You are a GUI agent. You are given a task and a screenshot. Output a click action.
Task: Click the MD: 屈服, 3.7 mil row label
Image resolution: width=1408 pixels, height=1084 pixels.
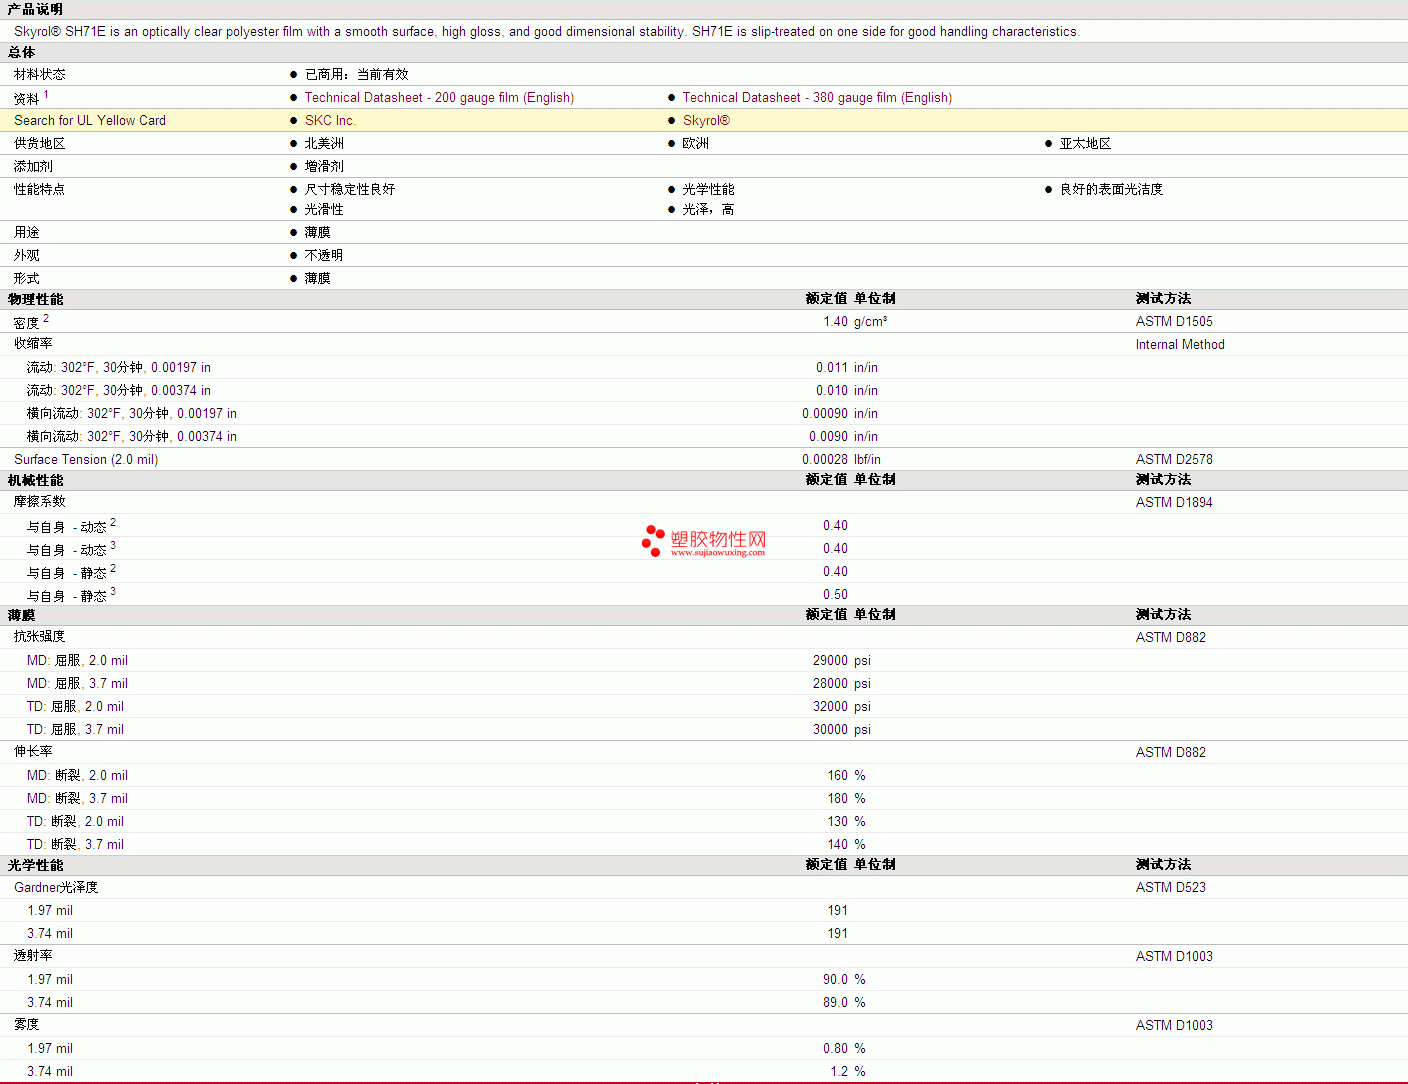[77, 683]
